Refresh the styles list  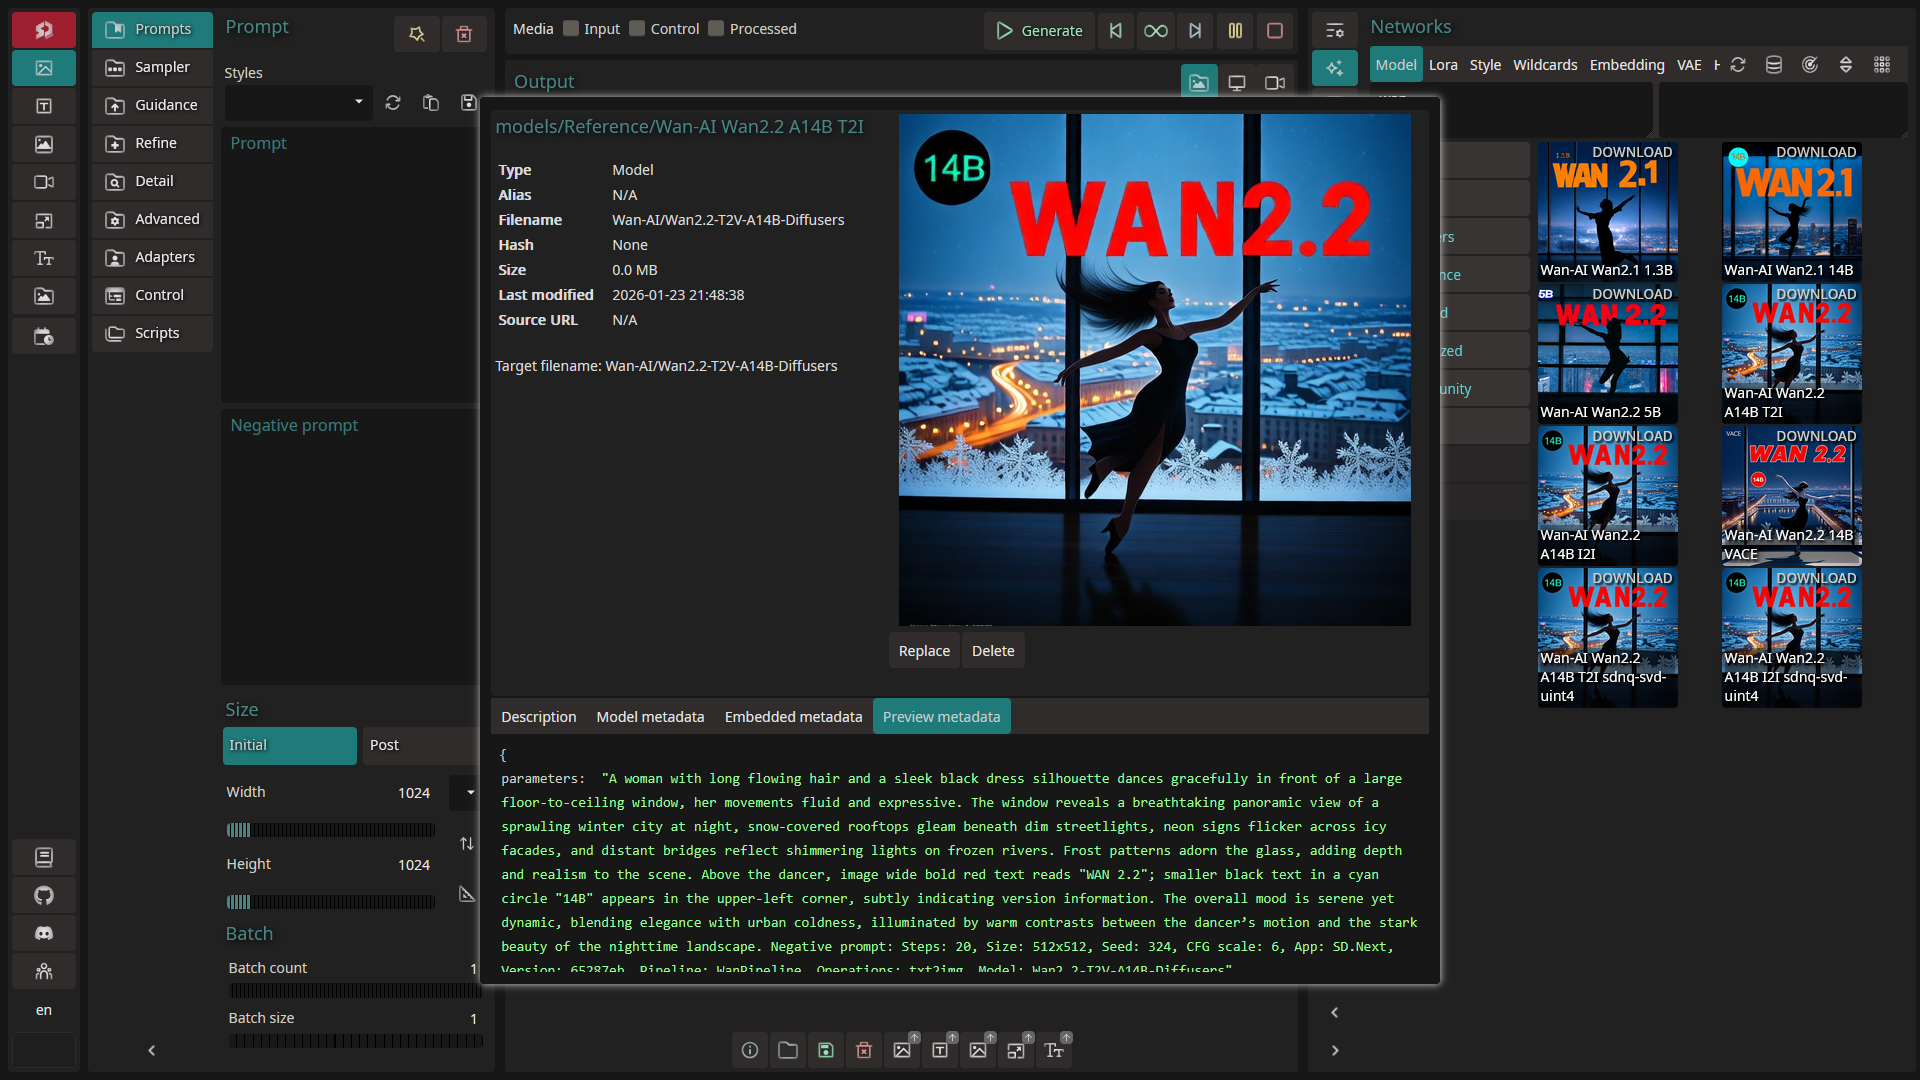pyautogui.click(x=393, y=103)
